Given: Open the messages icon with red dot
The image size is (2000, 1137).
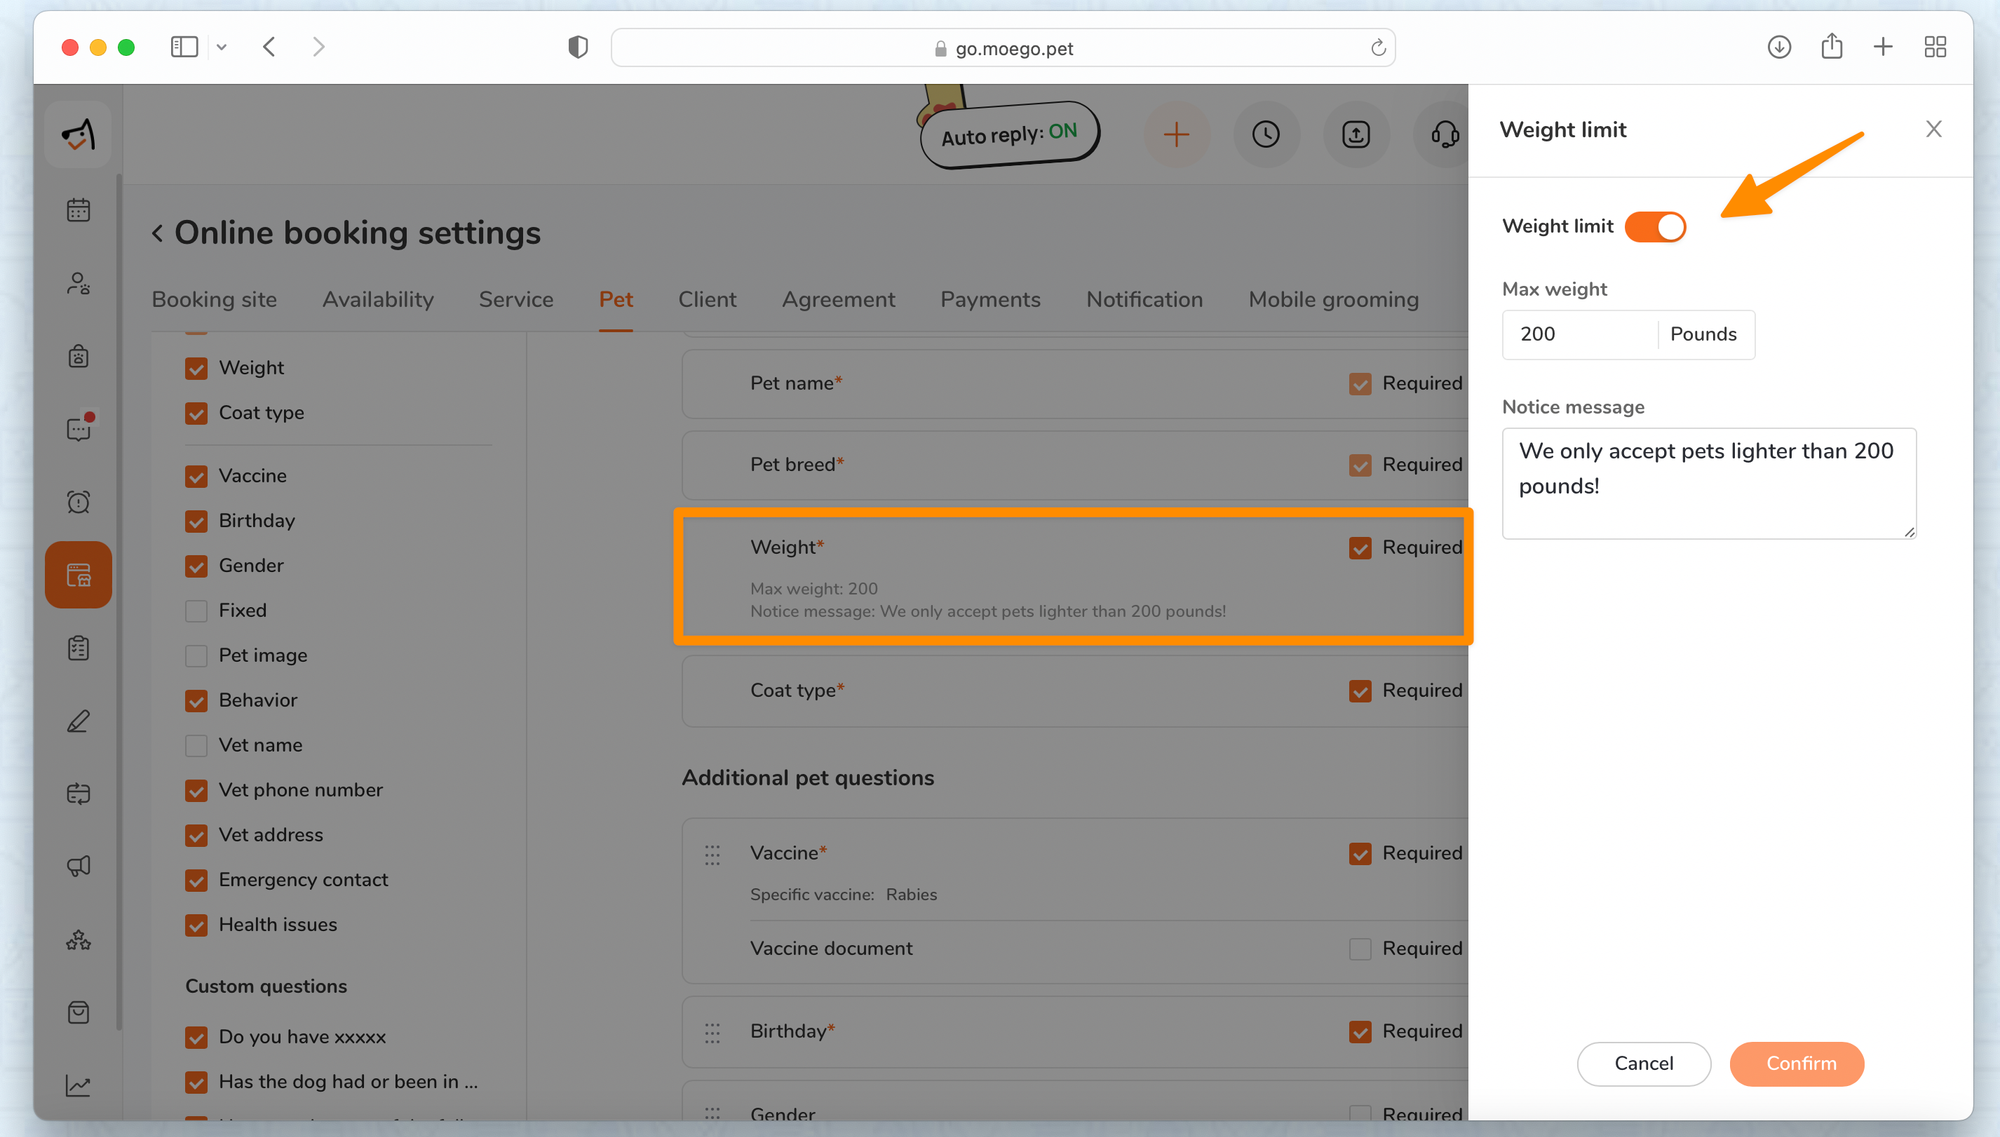Looking at the screenshot, I should (78, 429).
